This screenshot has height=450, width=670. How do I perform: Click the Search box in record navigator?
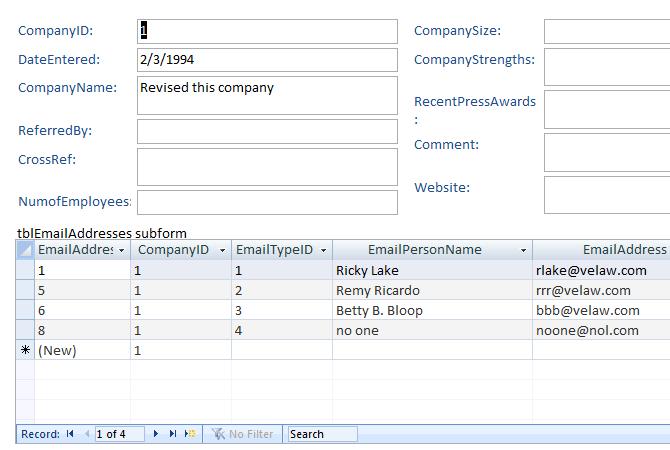[322, 434]
